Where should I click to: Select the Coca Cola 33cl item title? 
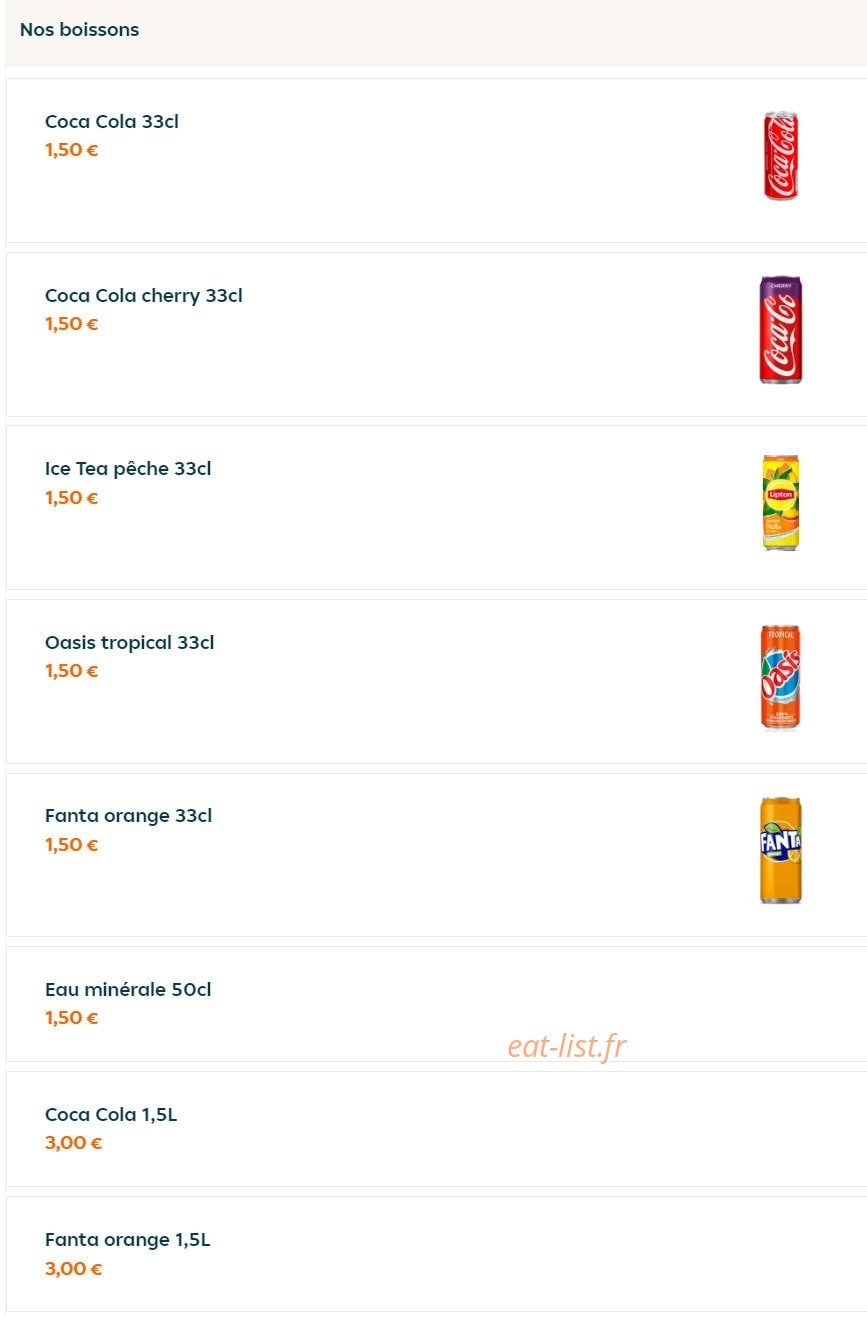[112, 122]
